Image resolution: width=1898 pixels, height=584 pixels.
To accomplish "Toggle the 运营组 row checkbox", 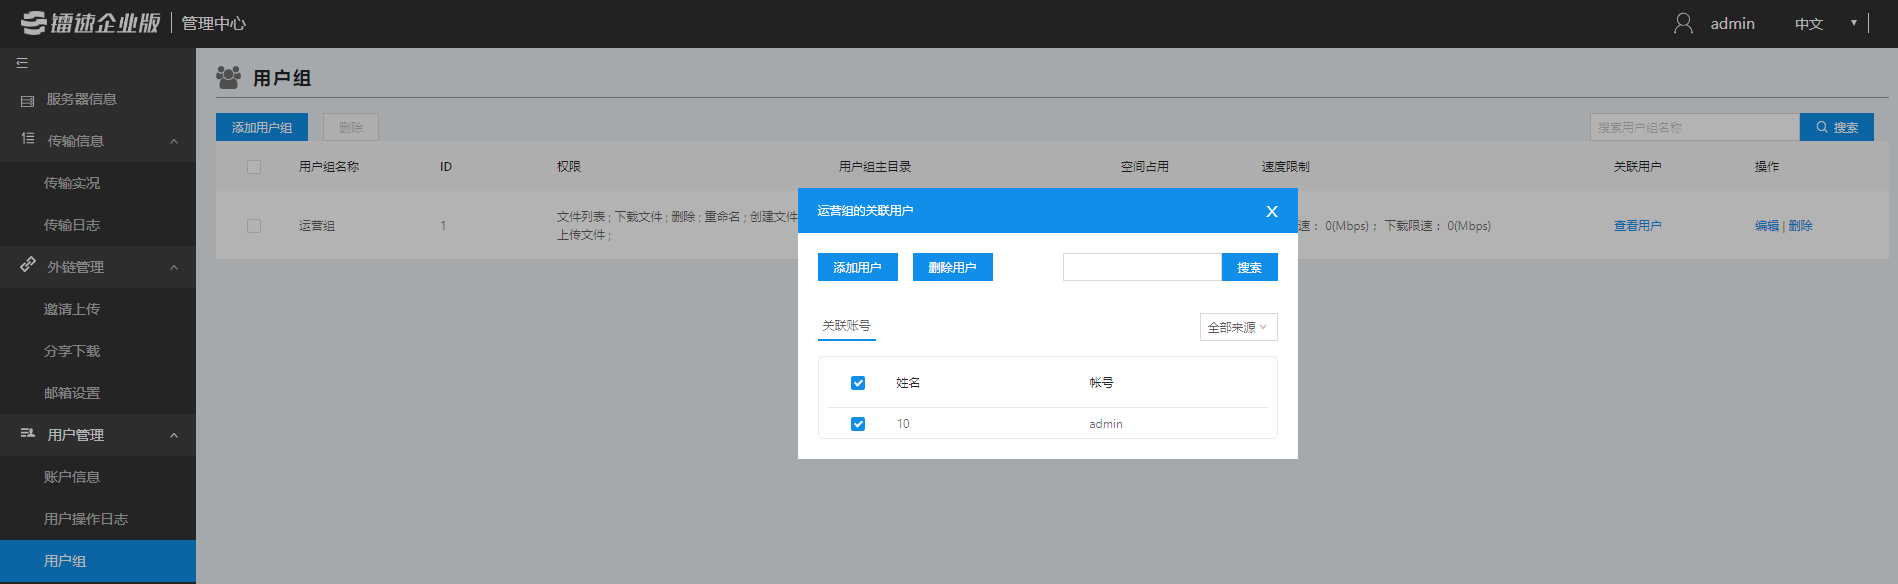I will [254, 226].
